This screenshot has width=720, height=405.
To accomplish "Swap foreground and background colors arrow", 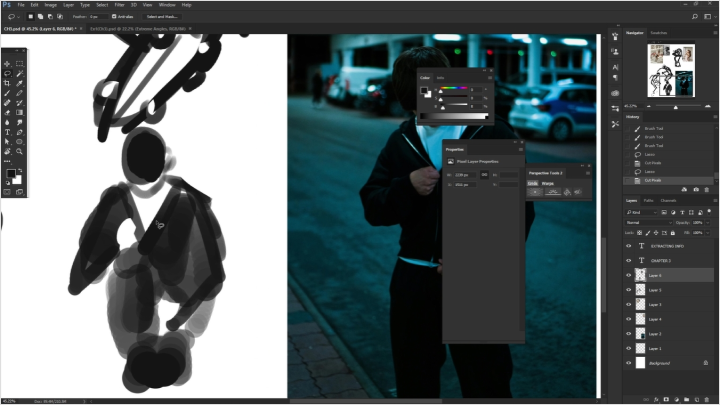I will tap(20, 171).
